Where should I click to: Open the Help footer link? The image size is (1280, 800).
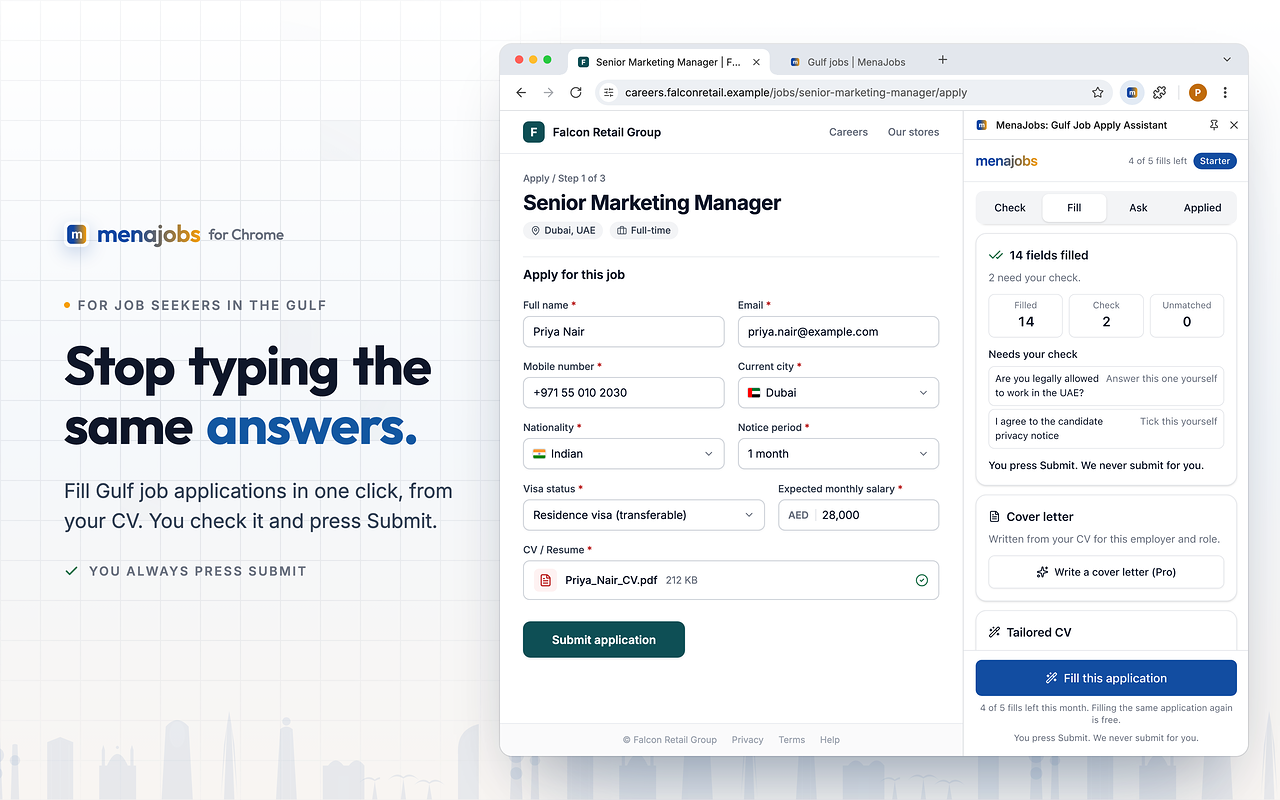pos(830,740)
